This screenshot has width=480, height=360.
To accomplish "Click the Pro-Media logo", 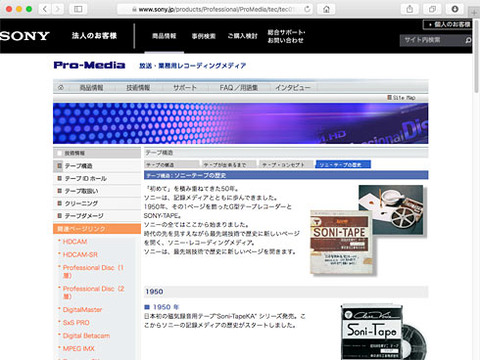I will tap(89, 65).
